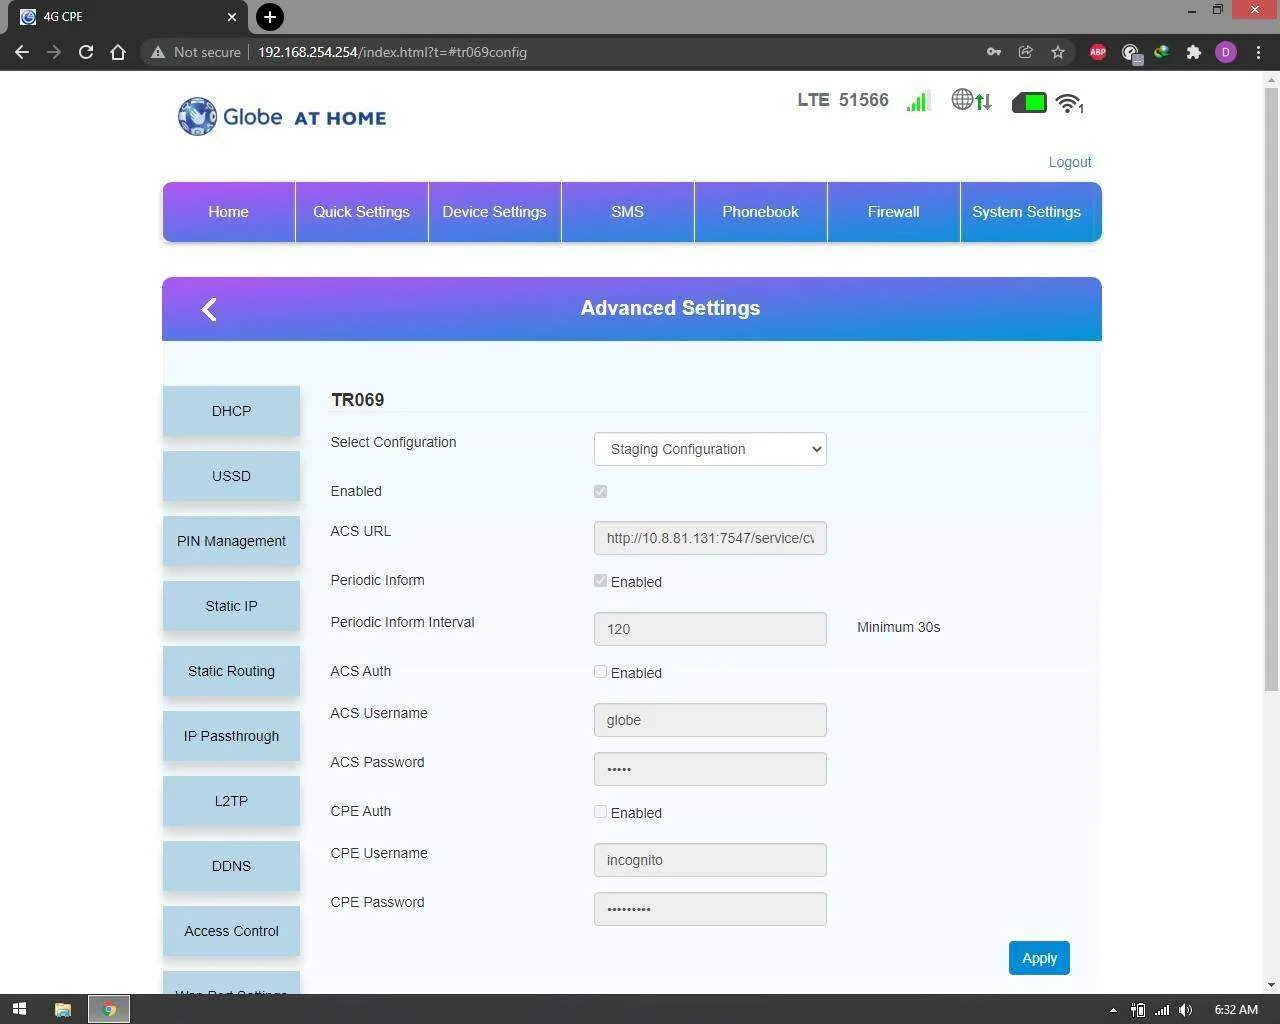Screen dimensions: 1280x1024
Task: Open the Extensions puzzle icon
Action: click(1194, 52)
